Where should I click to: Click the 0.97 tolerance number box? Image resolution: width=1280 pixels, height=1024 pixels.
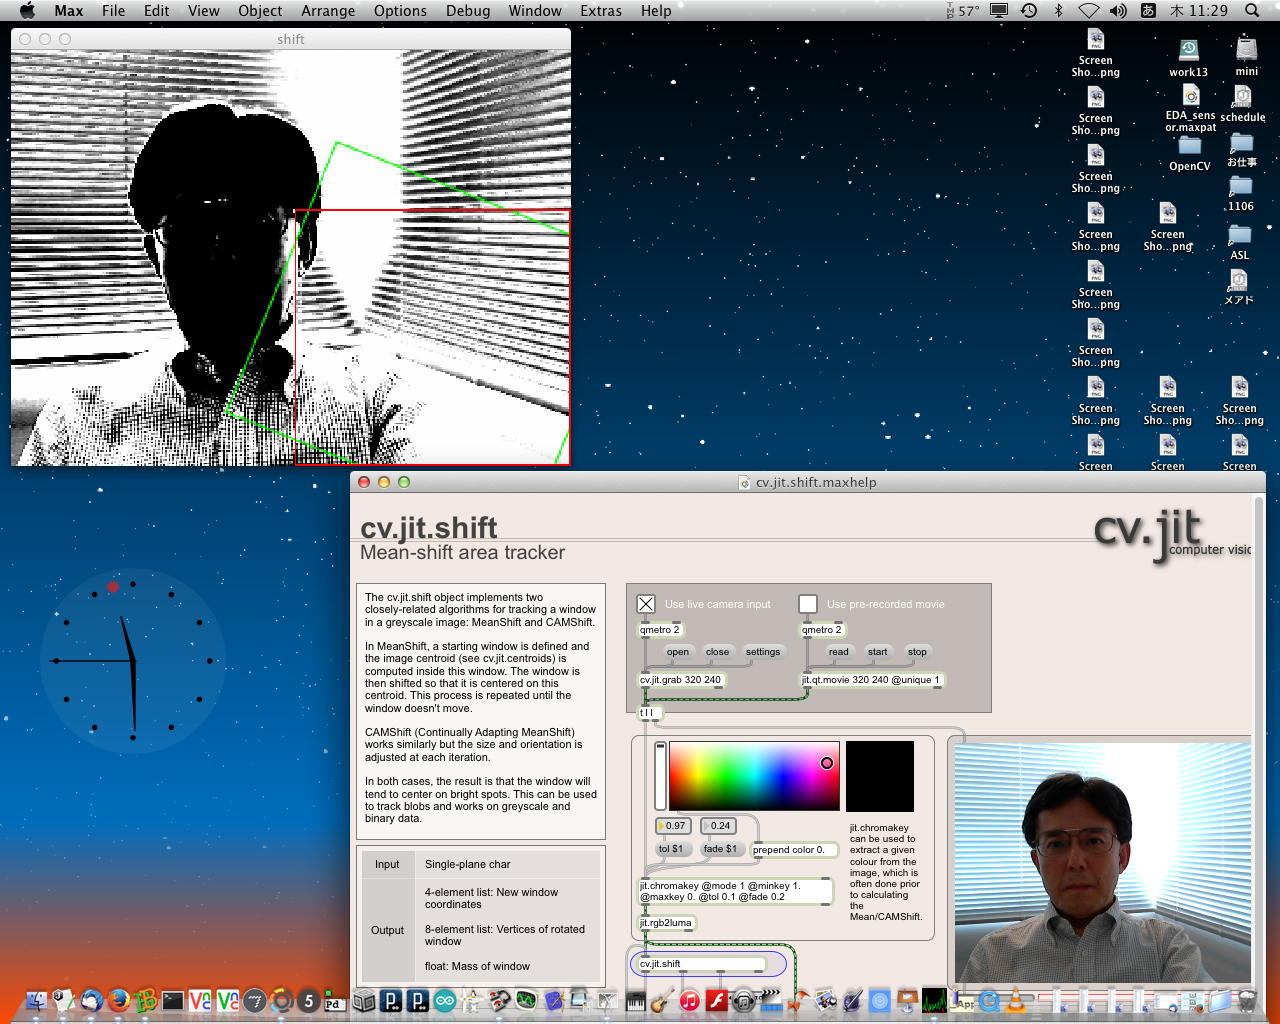tap(675, 826)
